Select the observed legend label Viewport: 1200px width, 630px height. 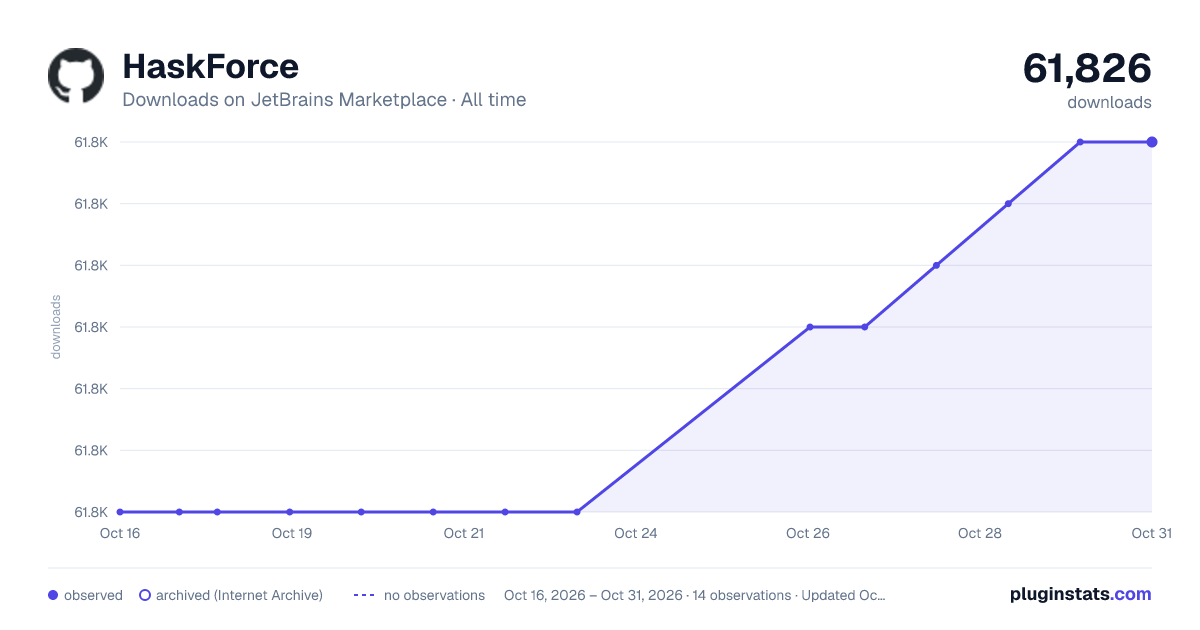[93, 595]
